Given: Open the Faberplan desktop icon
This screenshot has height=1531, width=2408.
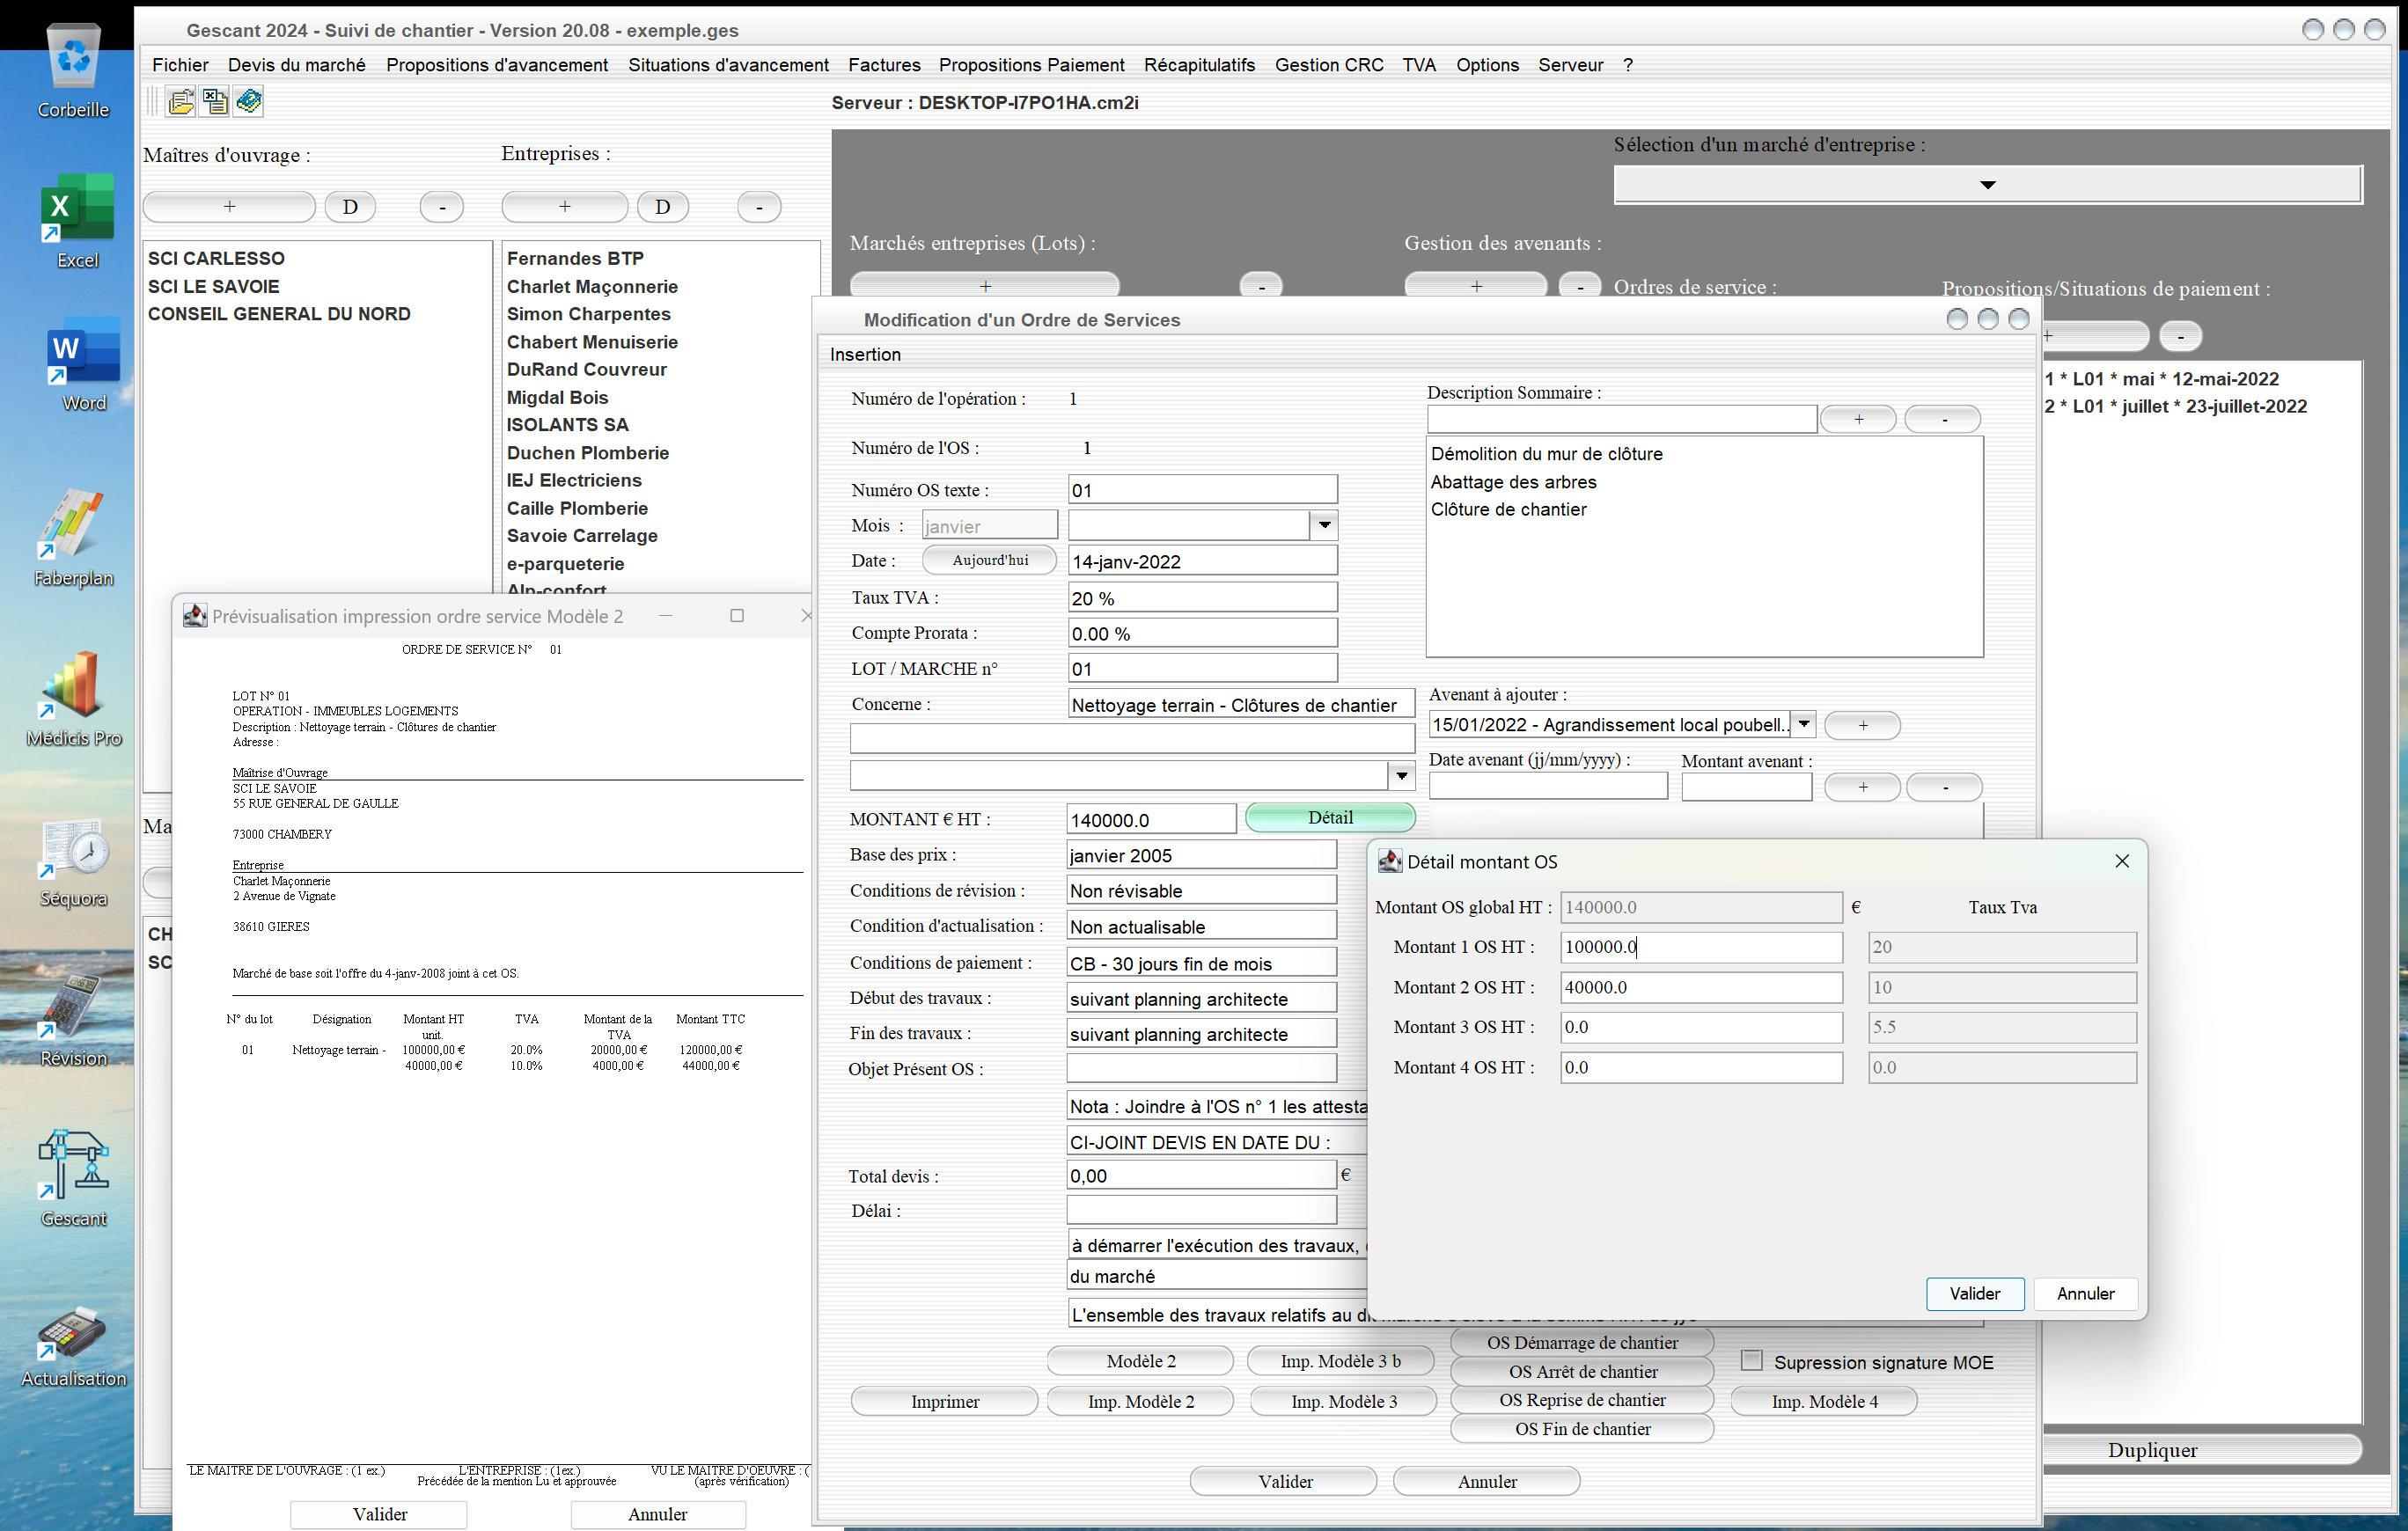Looking at the screenshot, I should click(x=73, y=538).
